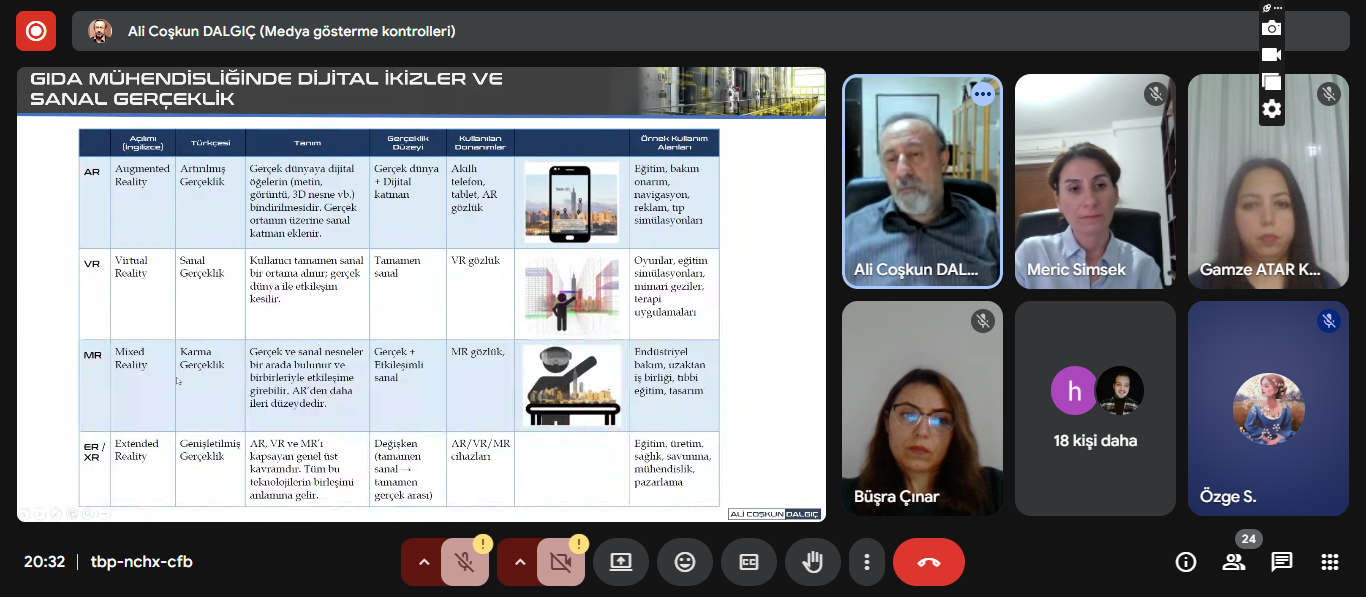Open the meeting details info icon
This screenshot has width=1366, height=597.
[1186, 562]
